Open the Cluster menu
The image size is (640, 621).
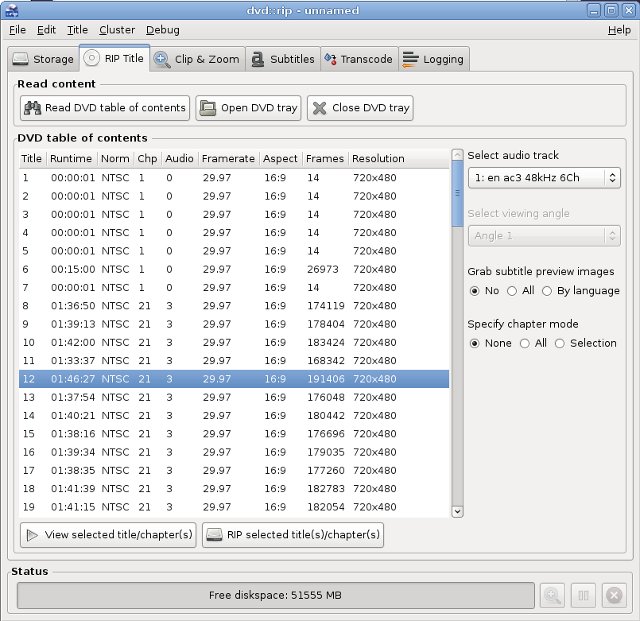pyautogui.click(x=117, y=30)
